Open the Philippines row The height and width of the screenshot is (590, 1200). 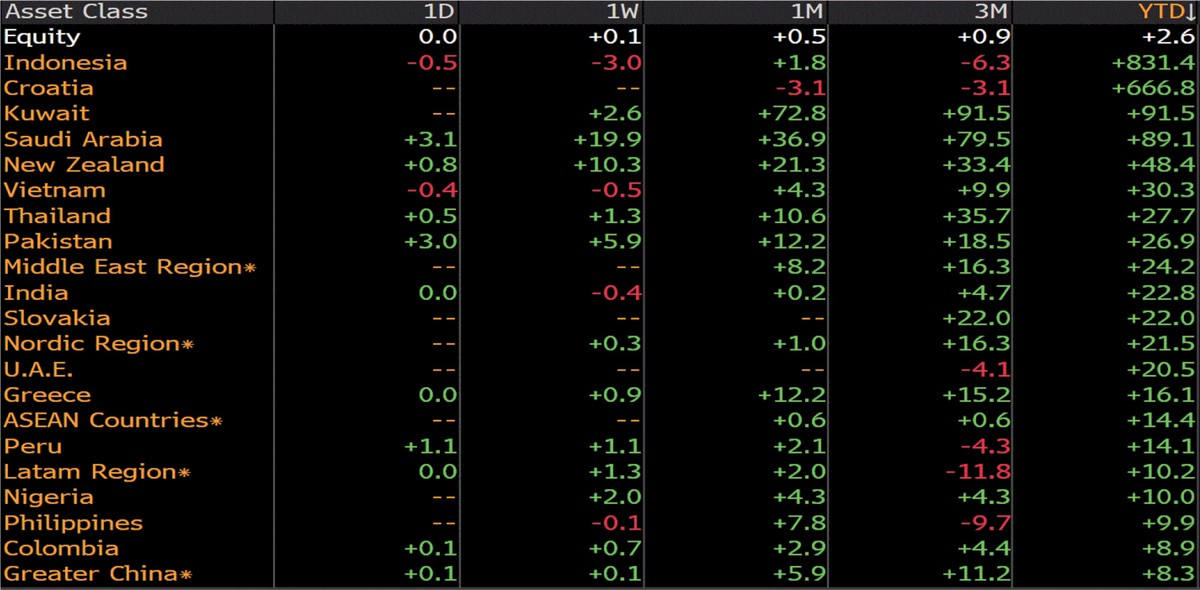click(x=73, y=523)
